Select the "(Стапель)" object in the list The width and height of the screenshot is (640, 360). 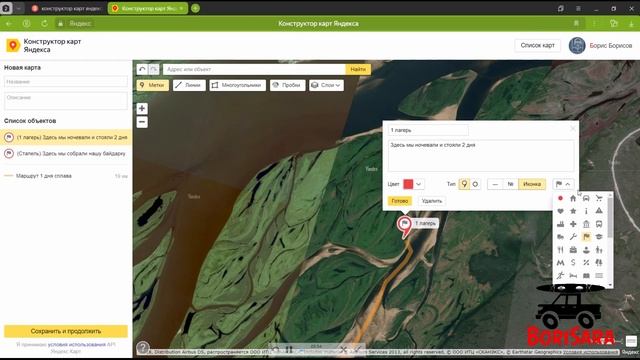66,153
